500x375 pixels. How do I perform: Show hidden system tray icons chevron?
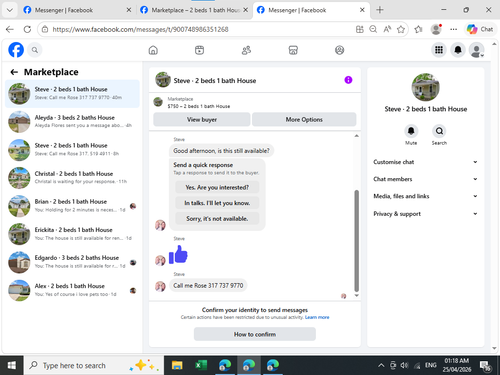(x=381, y=366)
